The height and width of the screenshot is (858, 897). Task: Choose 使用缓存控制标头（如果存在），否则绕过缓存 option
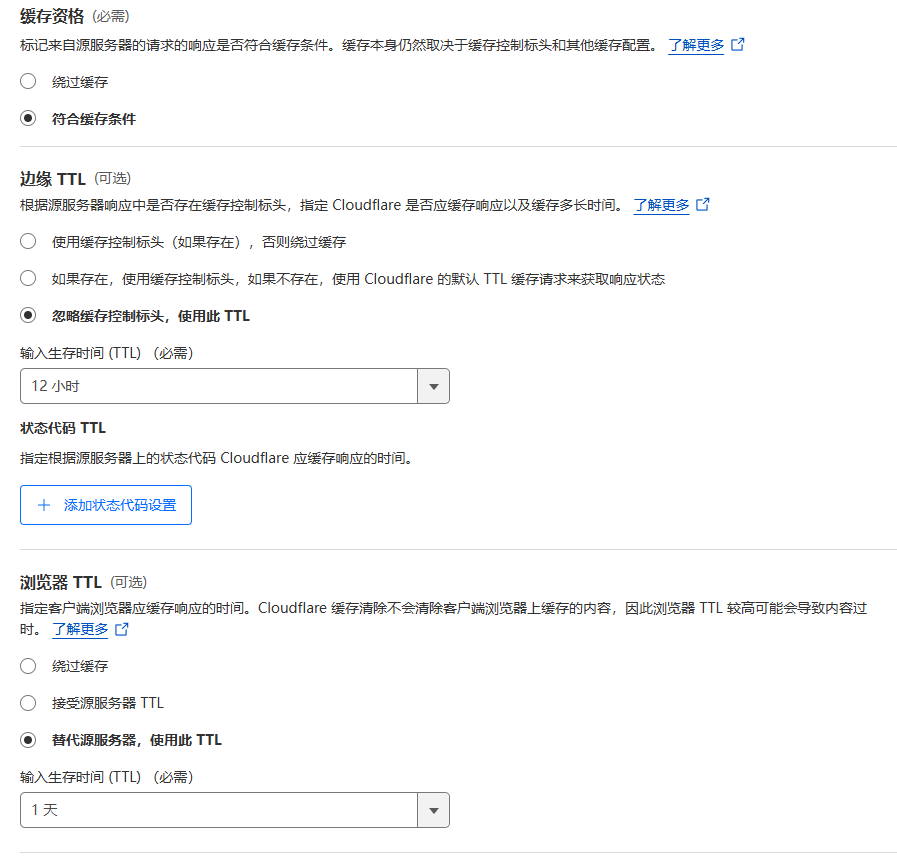click(x=28, y=242)
